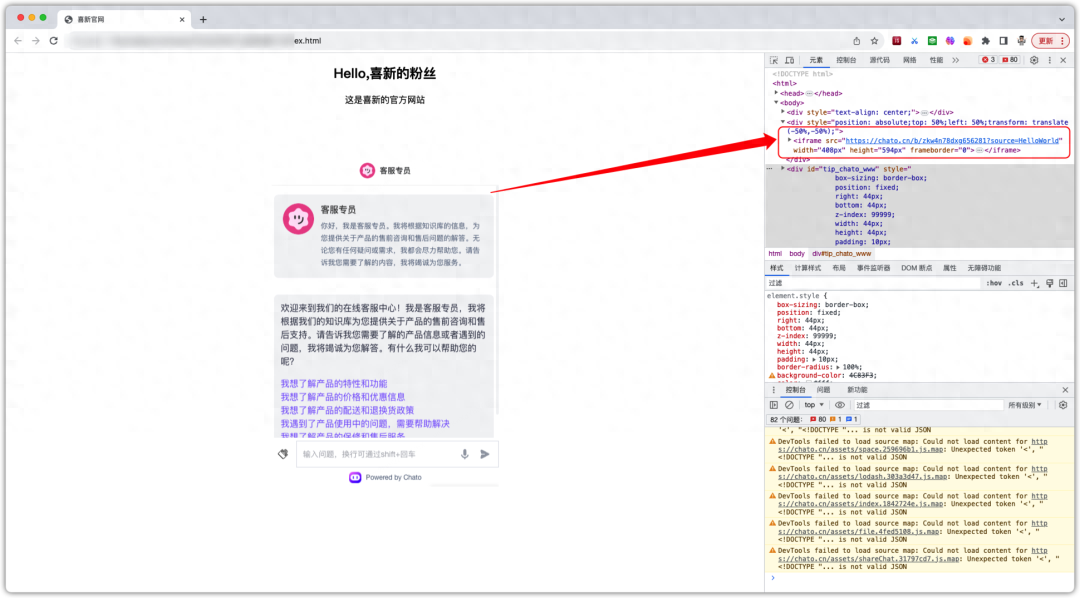
Task: Click voice input microphone in chat
Action: click(465, 454)
